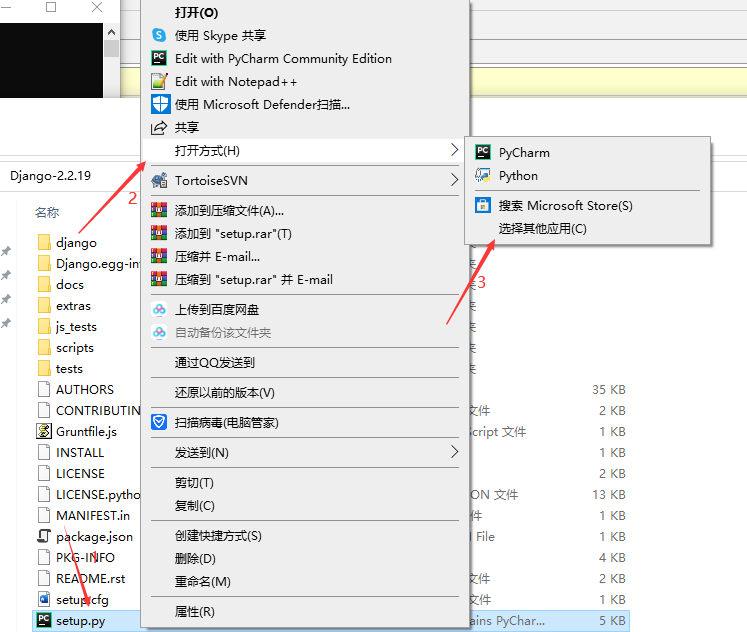Select 剪切(T) from the context menu
The image size is (747, 632).
click(x=194, y=482)
